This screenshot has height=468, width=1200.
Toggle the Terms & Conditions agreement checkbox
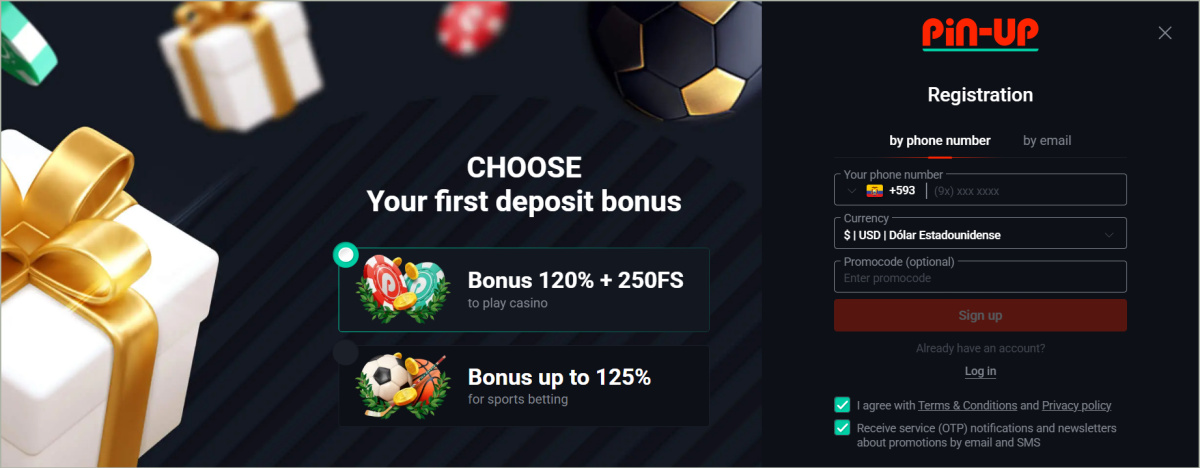842,405
